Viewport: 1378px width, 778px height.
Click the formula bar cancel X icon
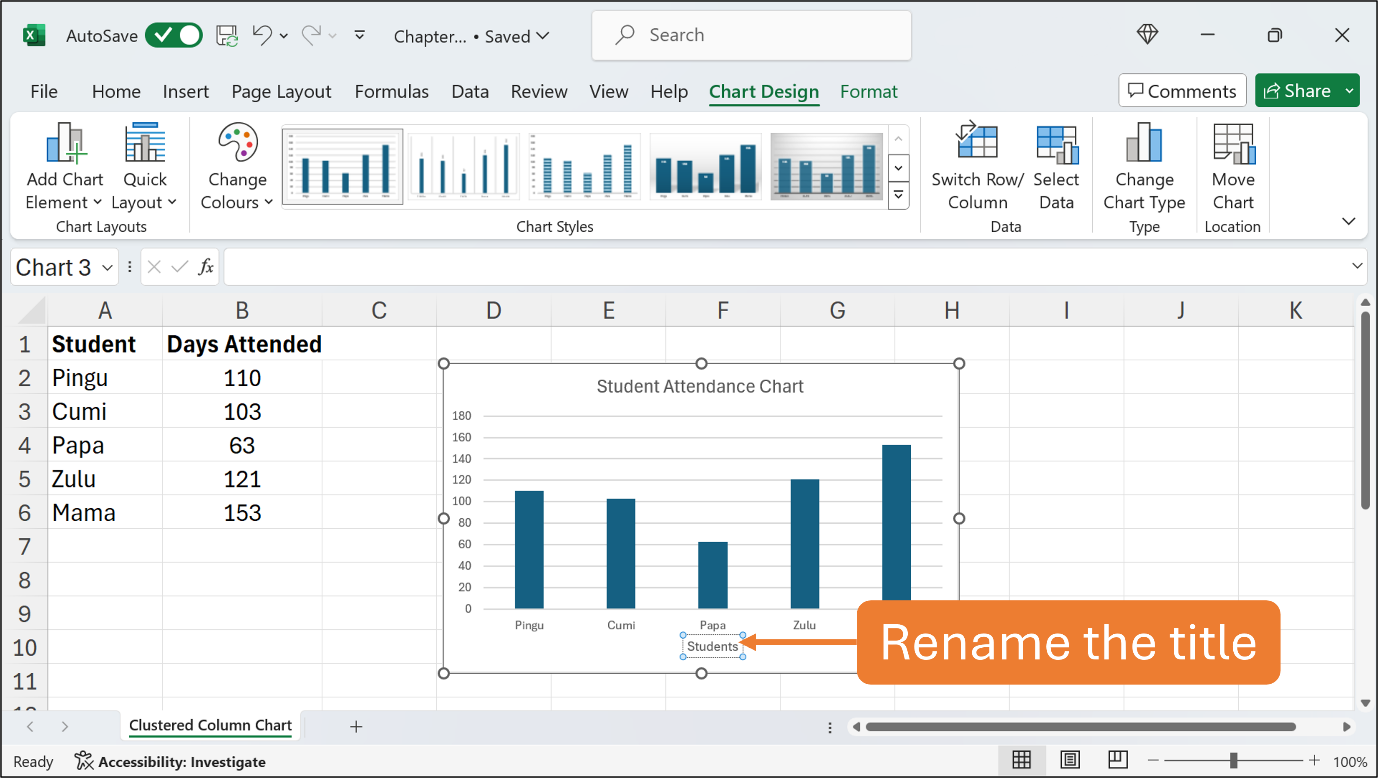pyautogui.click(x=154, y=267)
